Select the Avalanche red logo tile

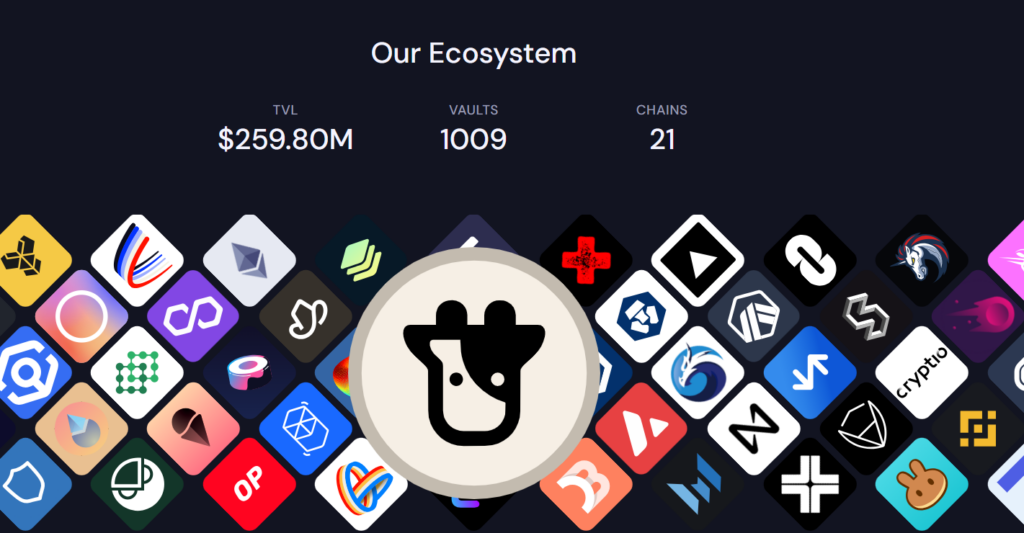point(641,428)
